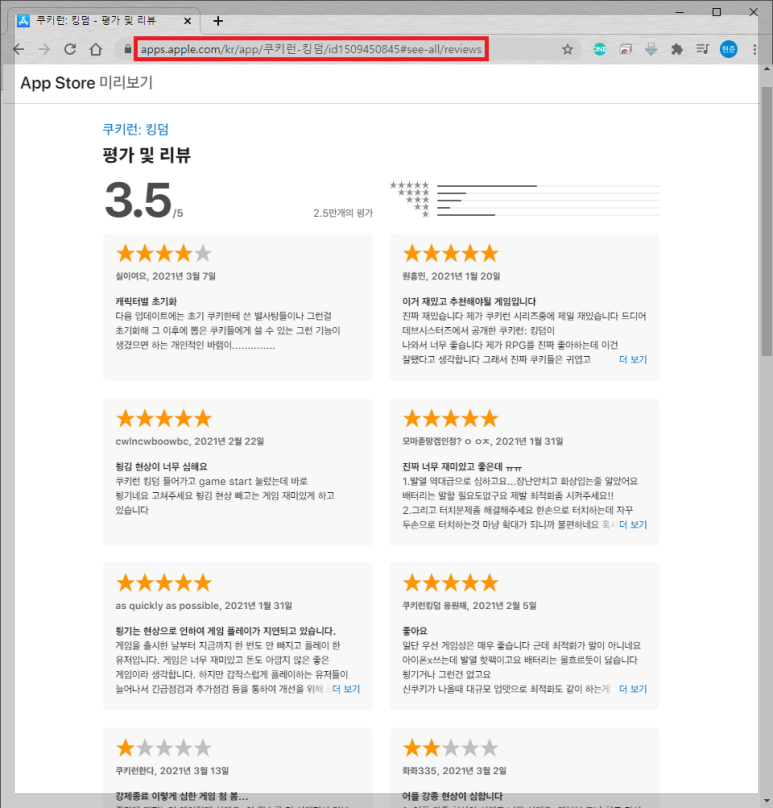Image resolution: width=773 pixels, height=808 pixels.
Task: Click the browser forward arrow
Action: coord(44,49)
